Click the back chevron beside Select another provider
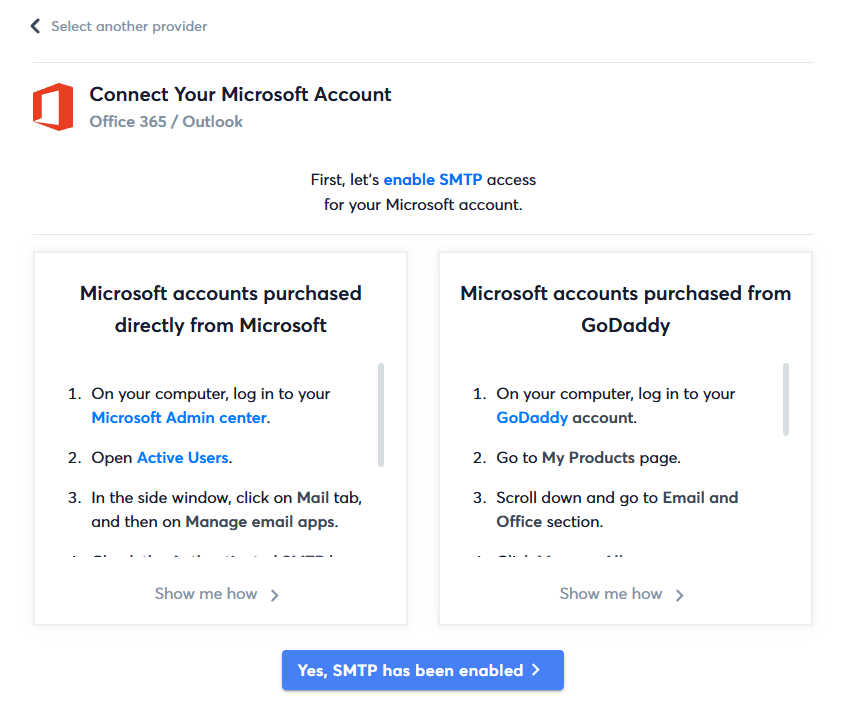The image size is (856, 726). 36,26
